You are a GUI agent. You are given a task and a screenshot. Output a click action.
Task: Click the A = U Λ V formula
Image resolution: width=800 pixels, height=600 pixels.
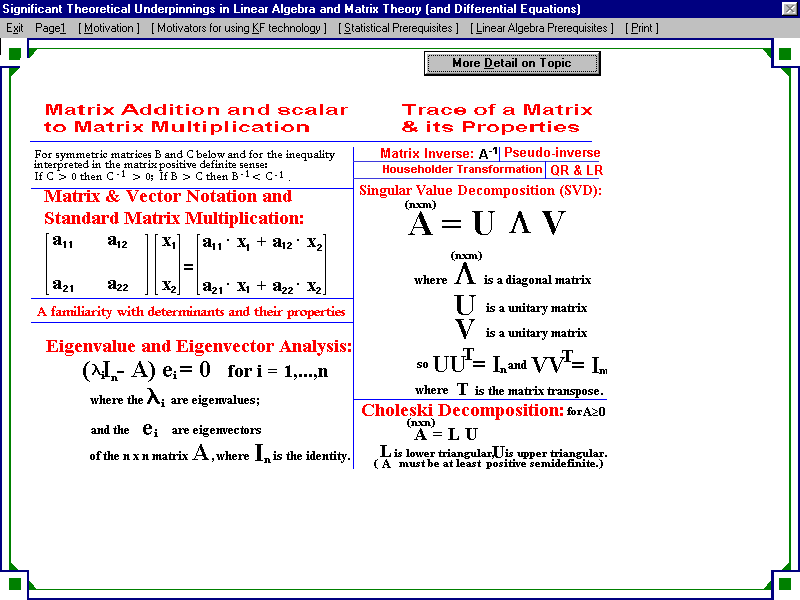click(x=487, y=223)
